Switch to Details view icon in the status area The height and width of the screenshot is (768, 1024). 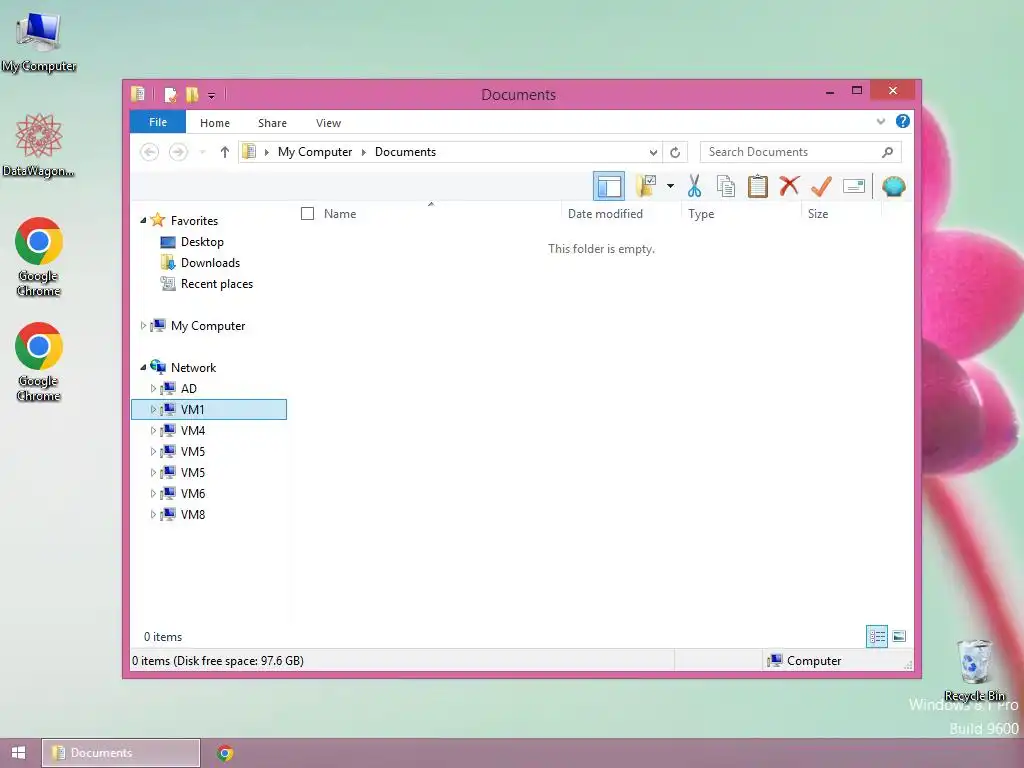click(876, 636)
